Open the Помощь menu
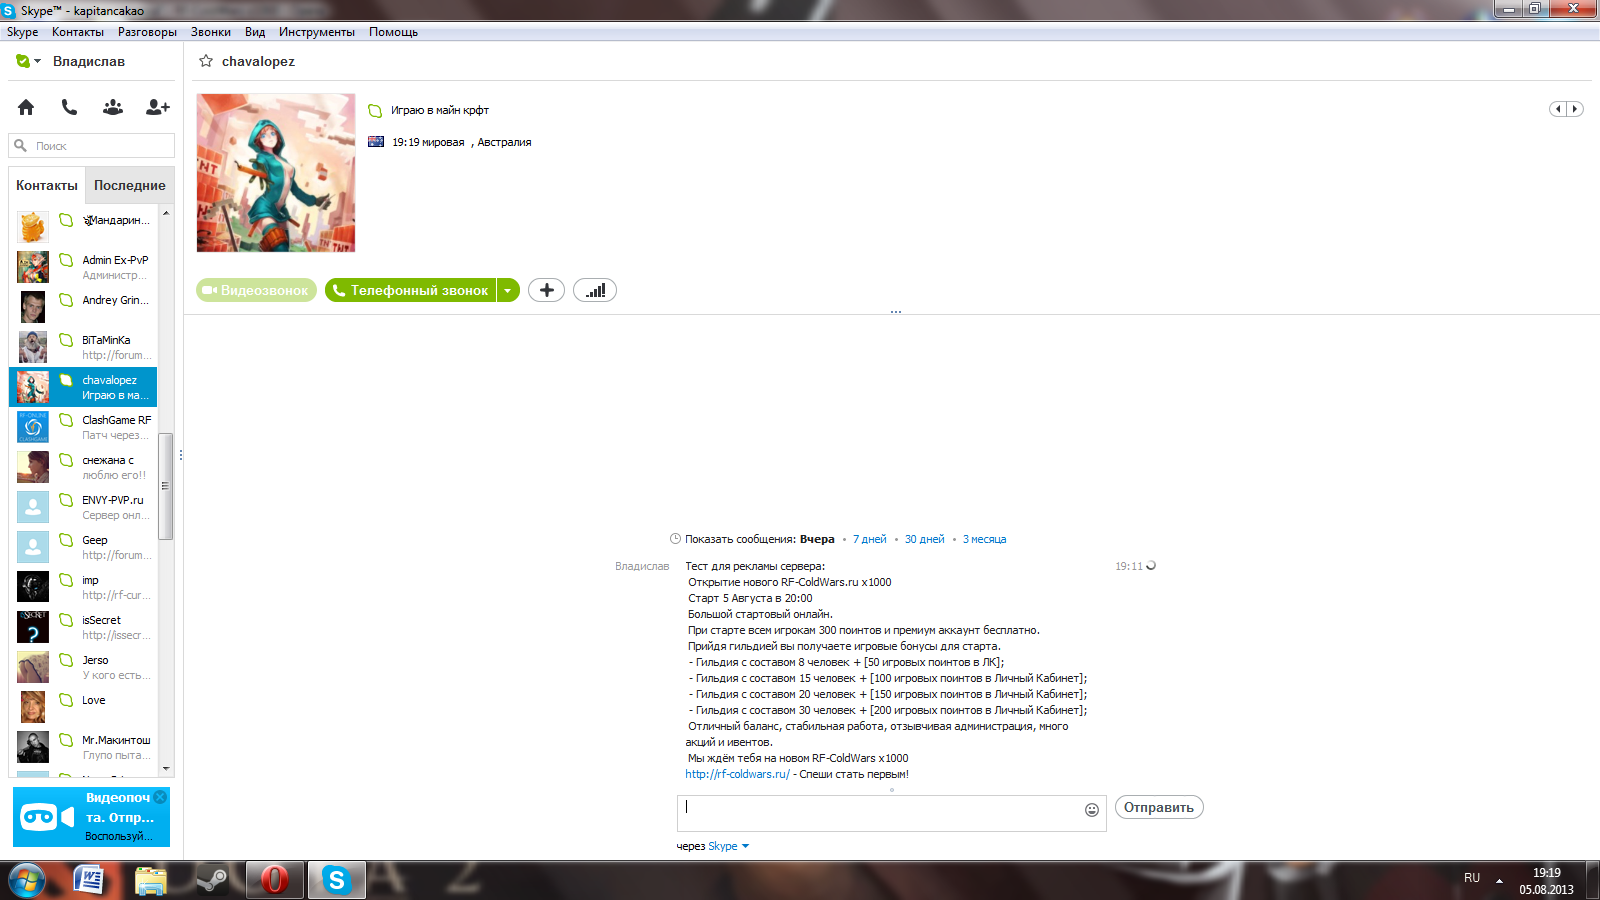The width and height of the screenshot is (1600, 900). pos(393,32)
